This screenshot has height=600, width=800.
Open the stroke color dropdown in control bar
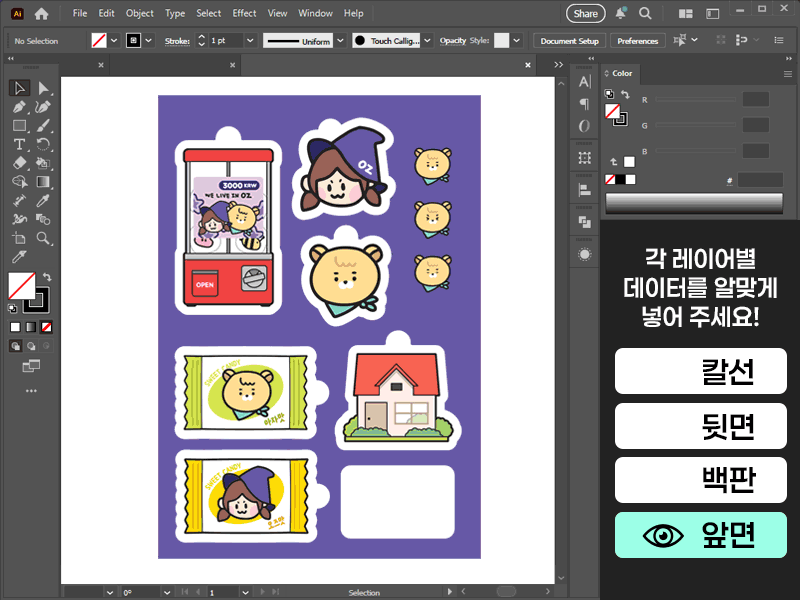pos(148,40)
